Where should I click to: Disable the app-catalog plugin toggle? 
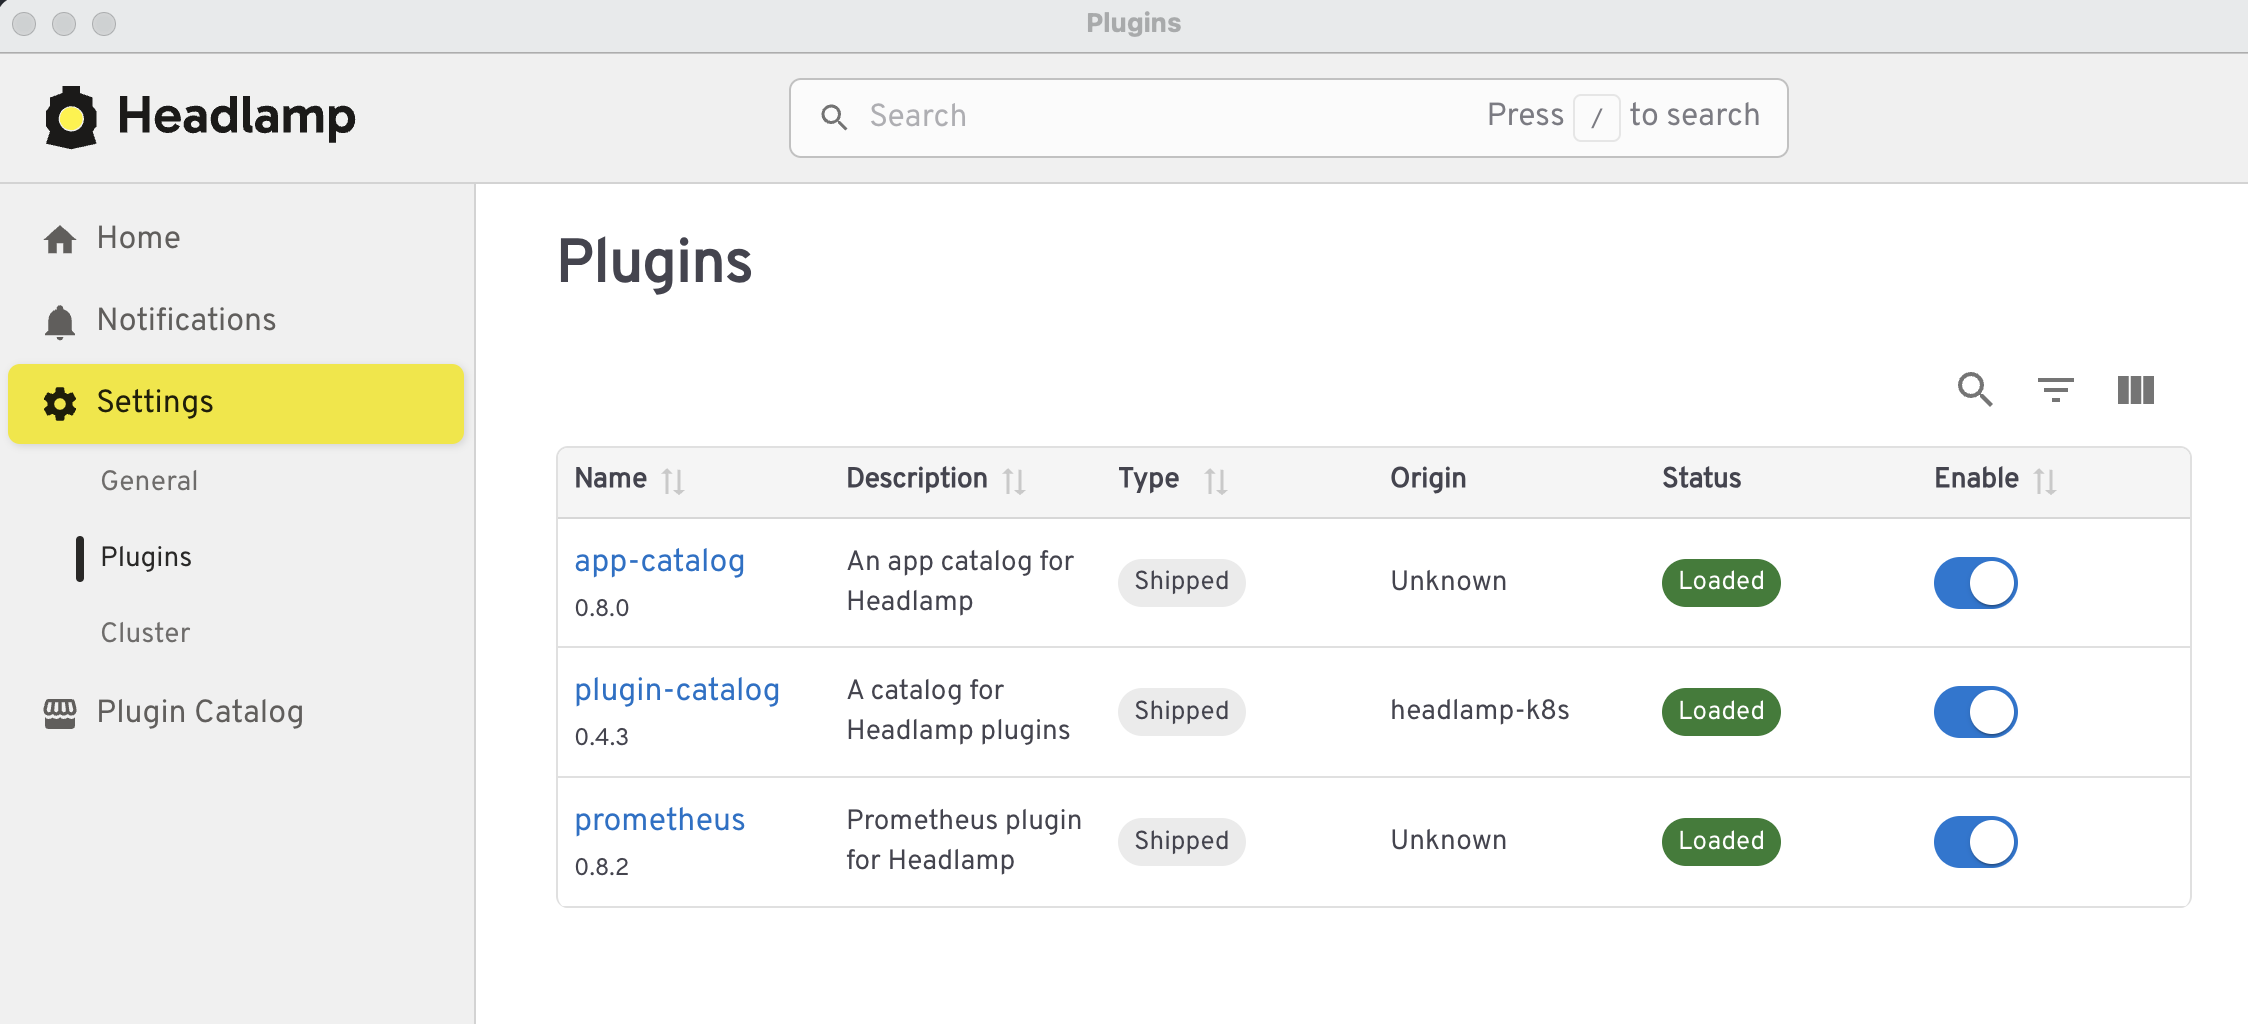pyautogui.click(x=1975, y=583)
